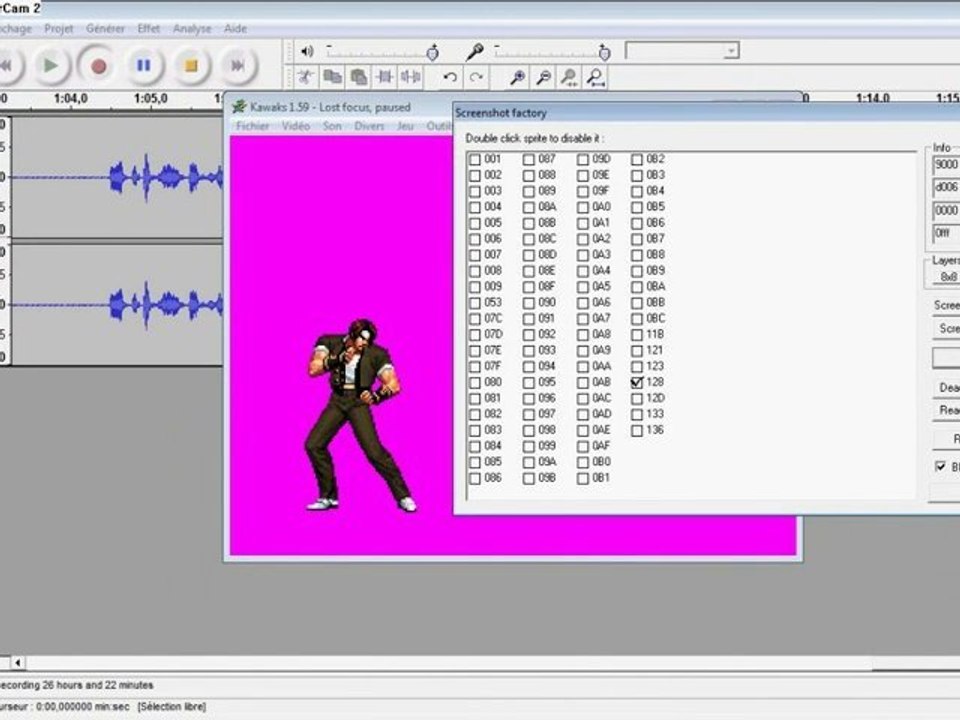Zoom in with the magnifier plus icon
Image resolution: width=960 pixels, height=720 pixels.
click(x=518, y=77)
